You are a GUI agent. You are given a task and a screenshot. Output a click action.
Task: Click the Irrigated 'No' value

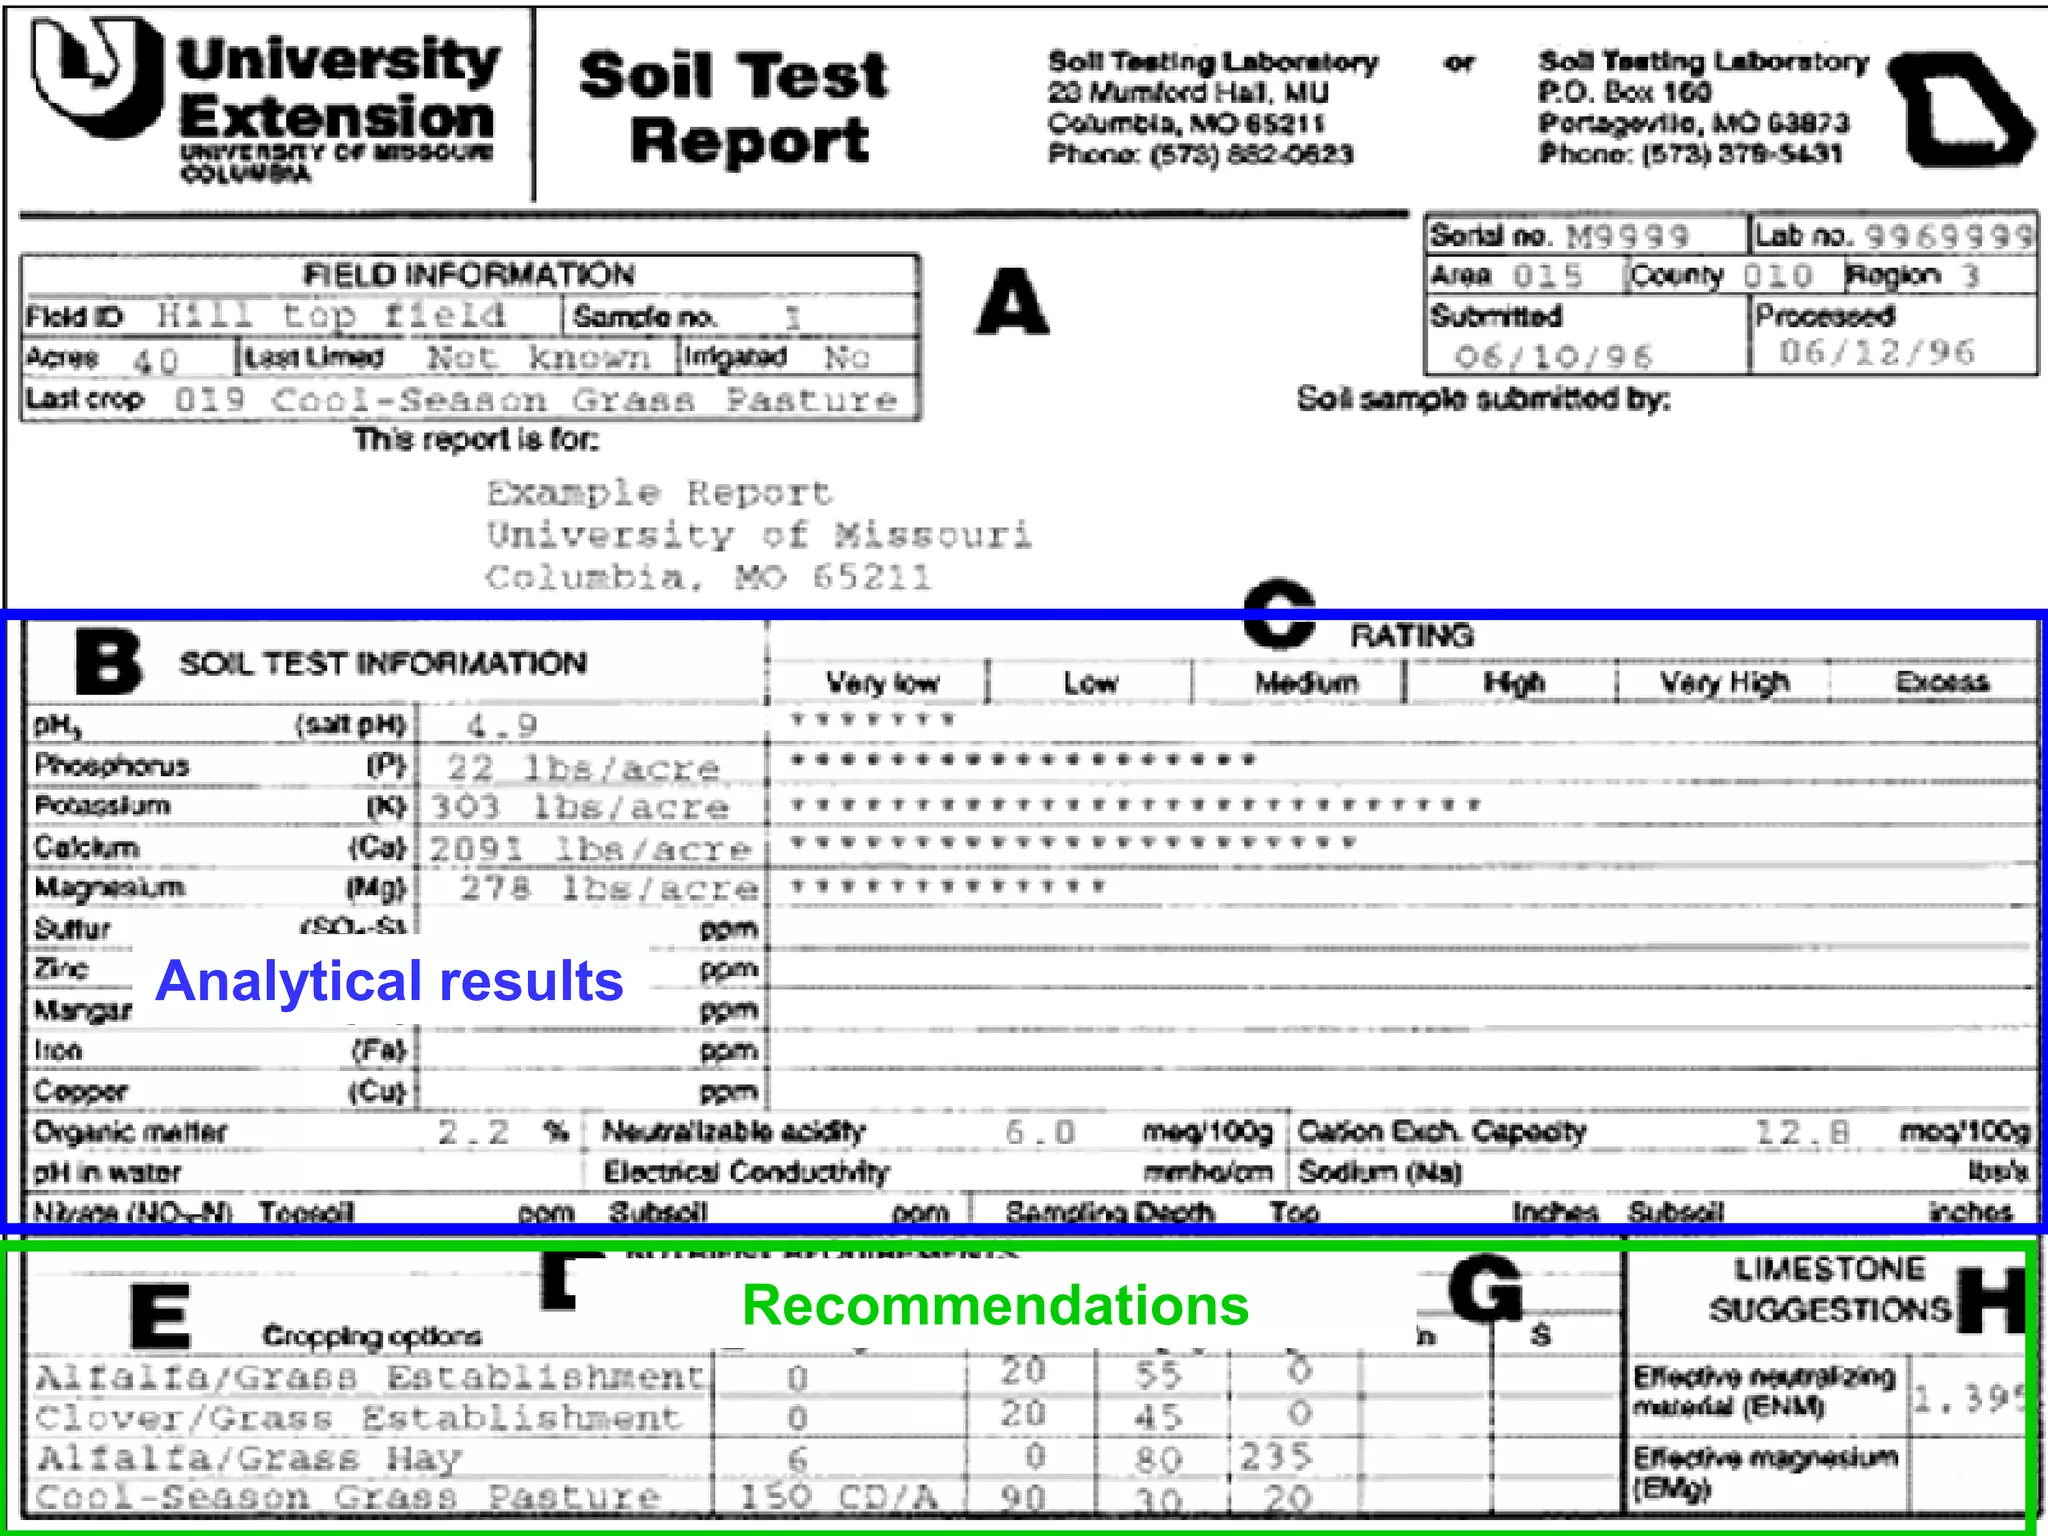[846, 357]
